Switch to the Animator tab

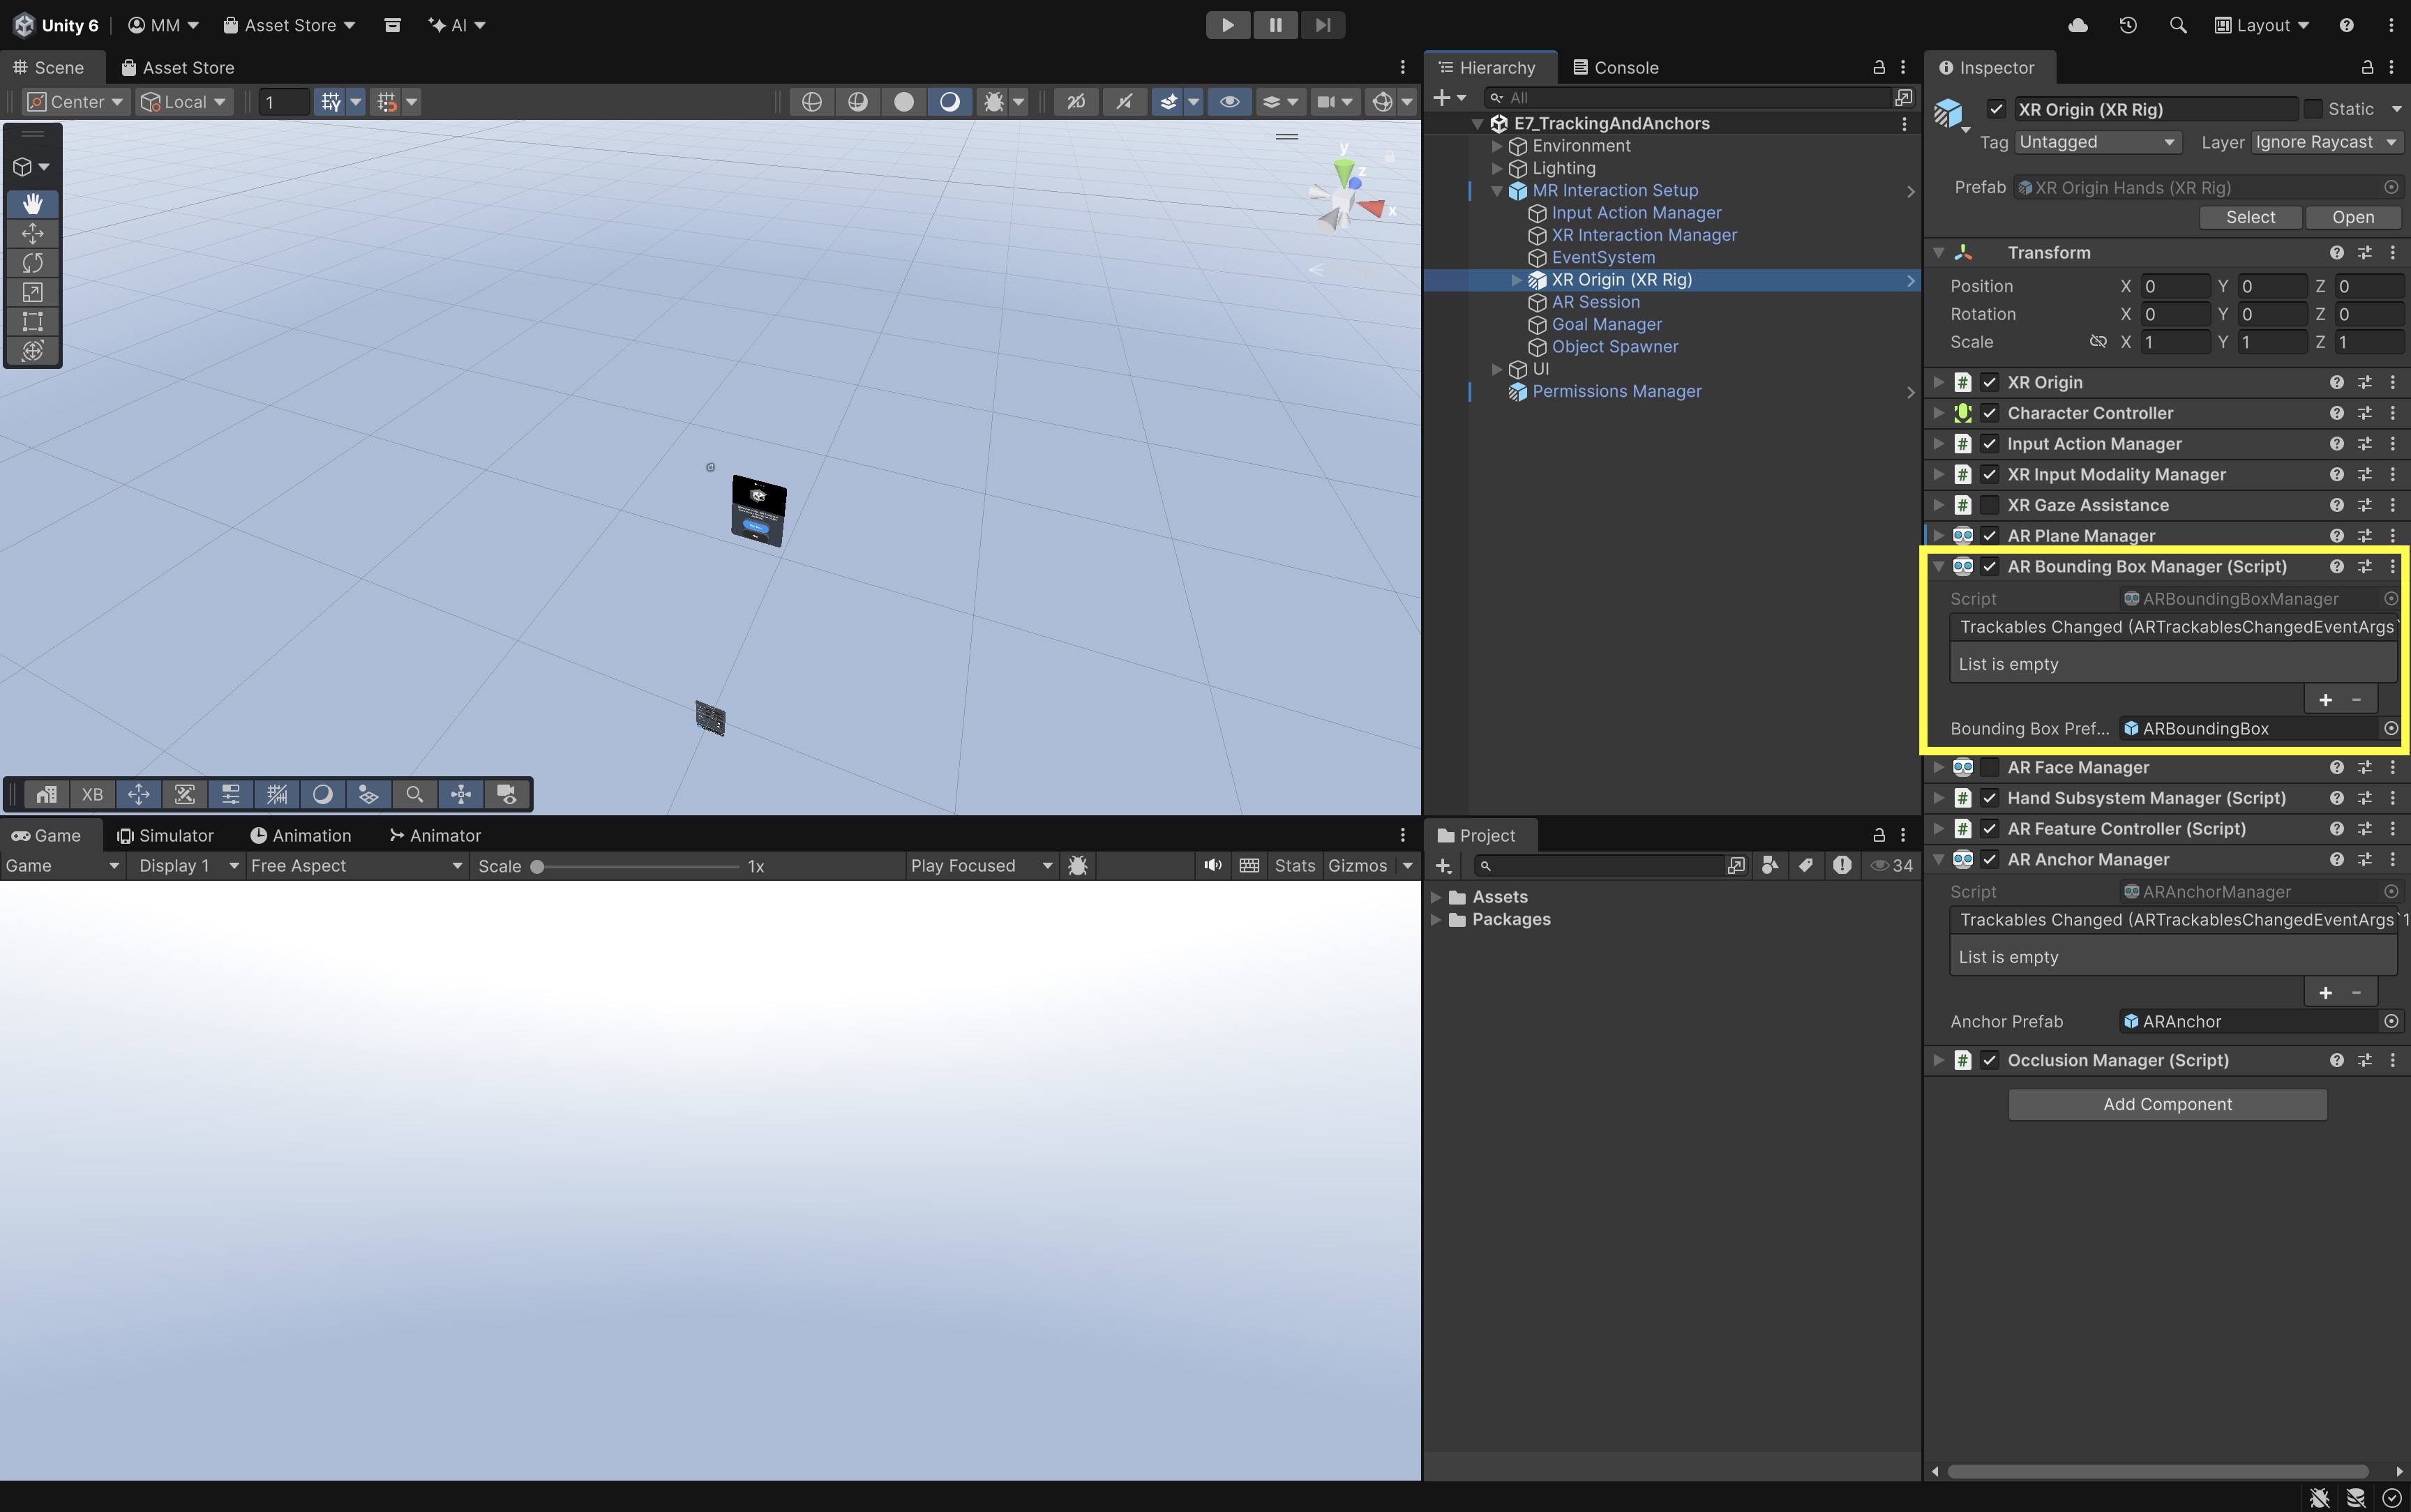pyautogui.click(x=435, y=835)
